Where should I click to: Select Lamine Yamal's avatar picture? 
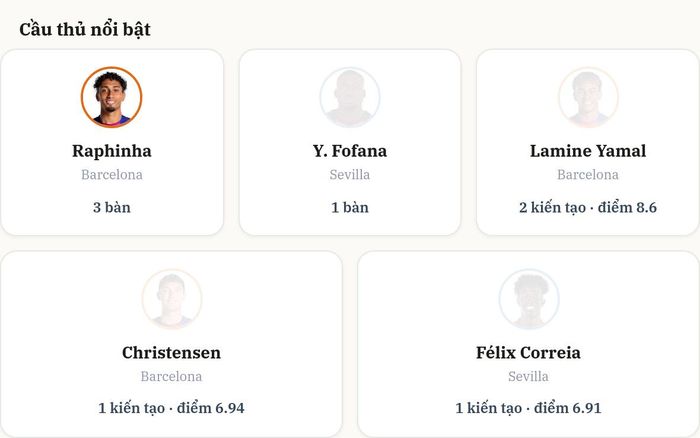(x=588, y=97)
